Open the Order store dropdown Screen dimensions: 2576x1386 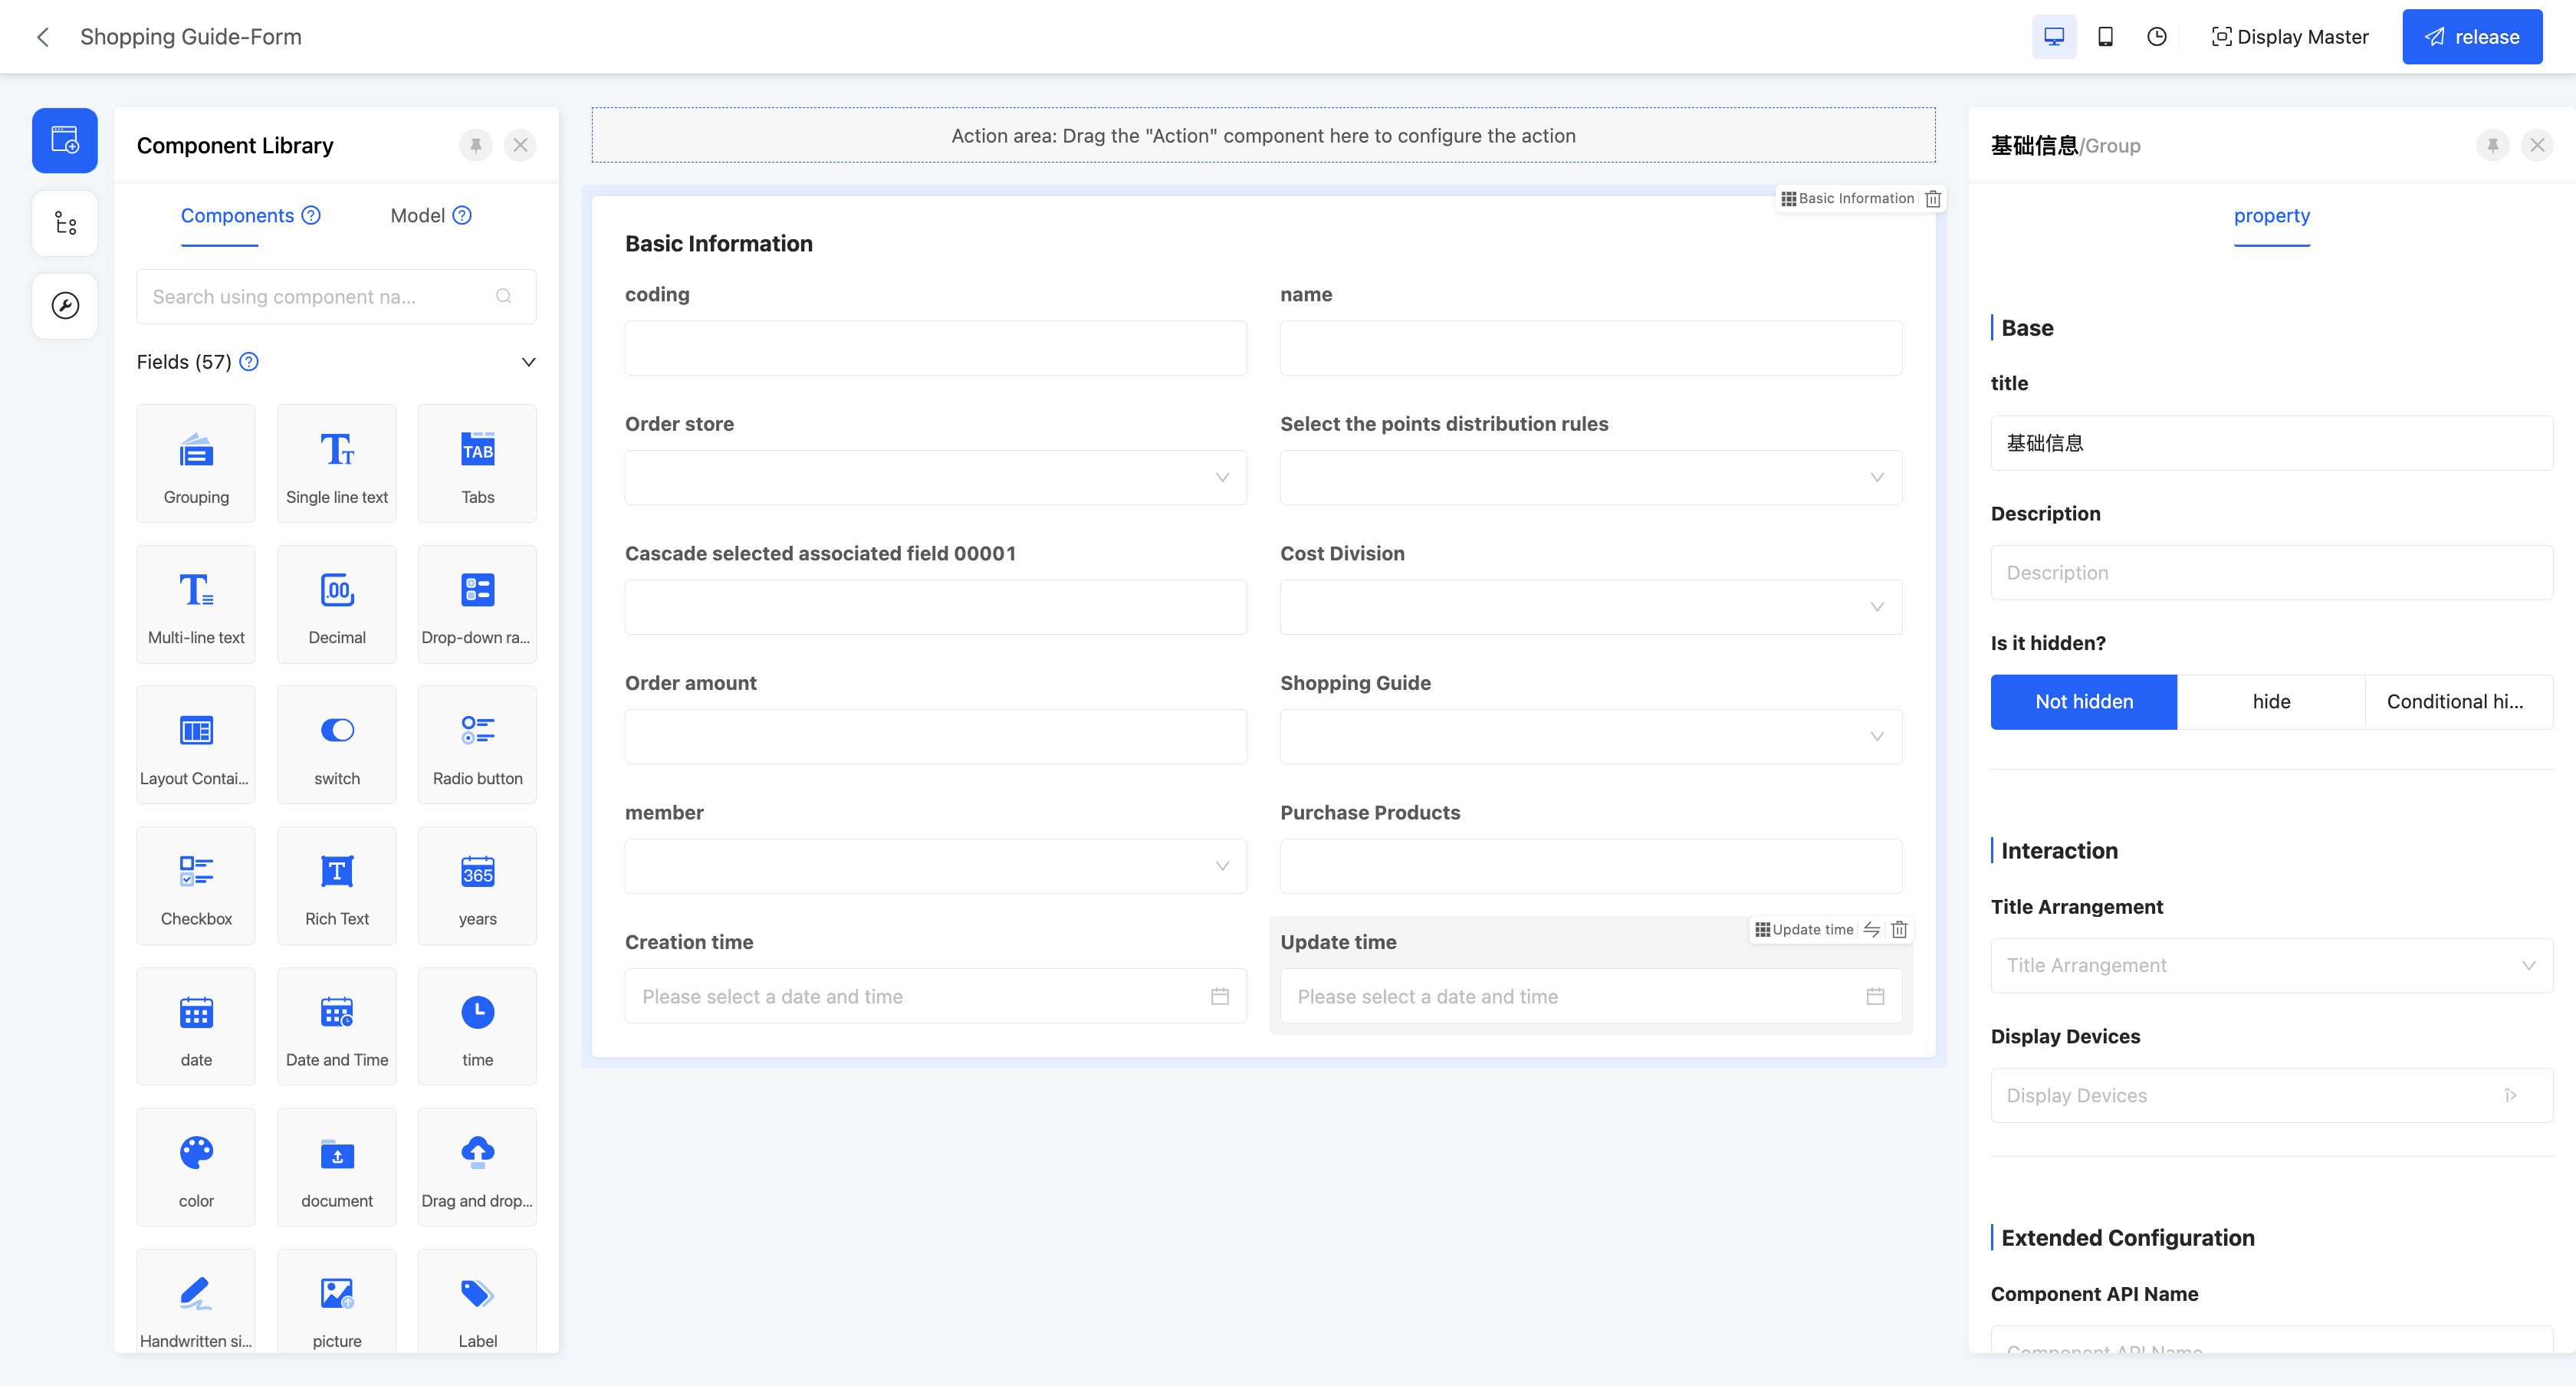coord(1222,477)
